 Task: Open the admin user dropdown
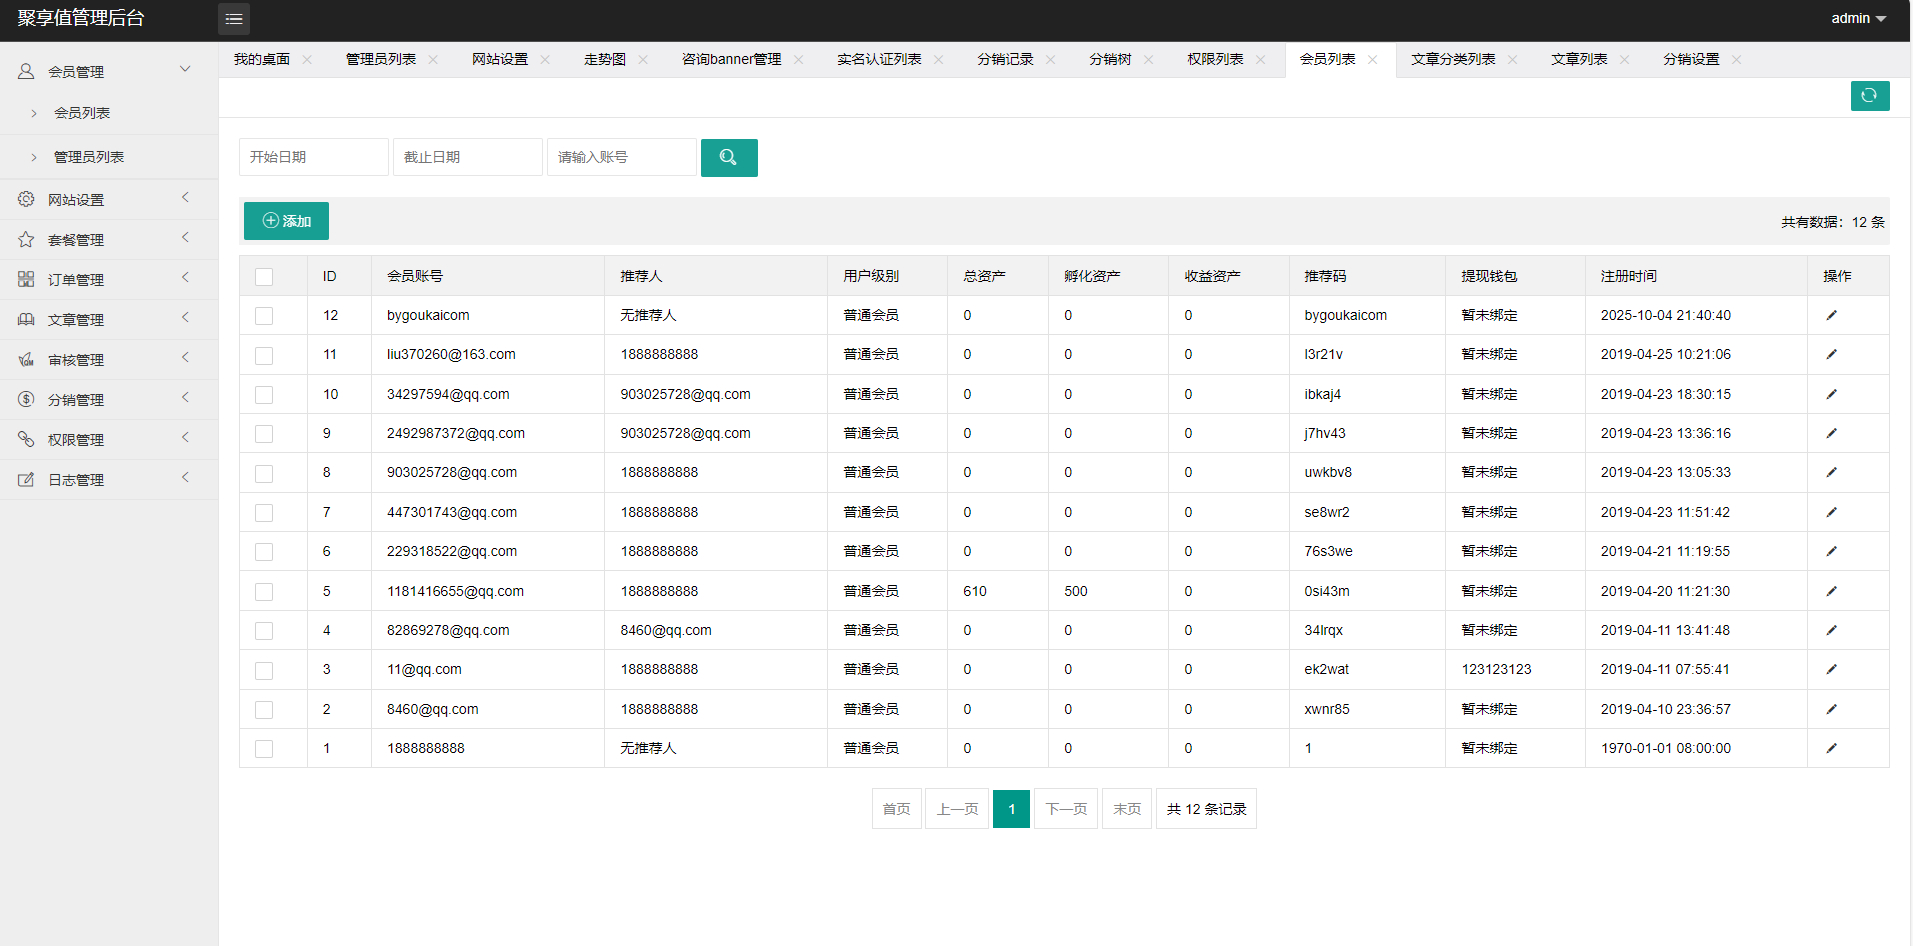pos(1857,19)
